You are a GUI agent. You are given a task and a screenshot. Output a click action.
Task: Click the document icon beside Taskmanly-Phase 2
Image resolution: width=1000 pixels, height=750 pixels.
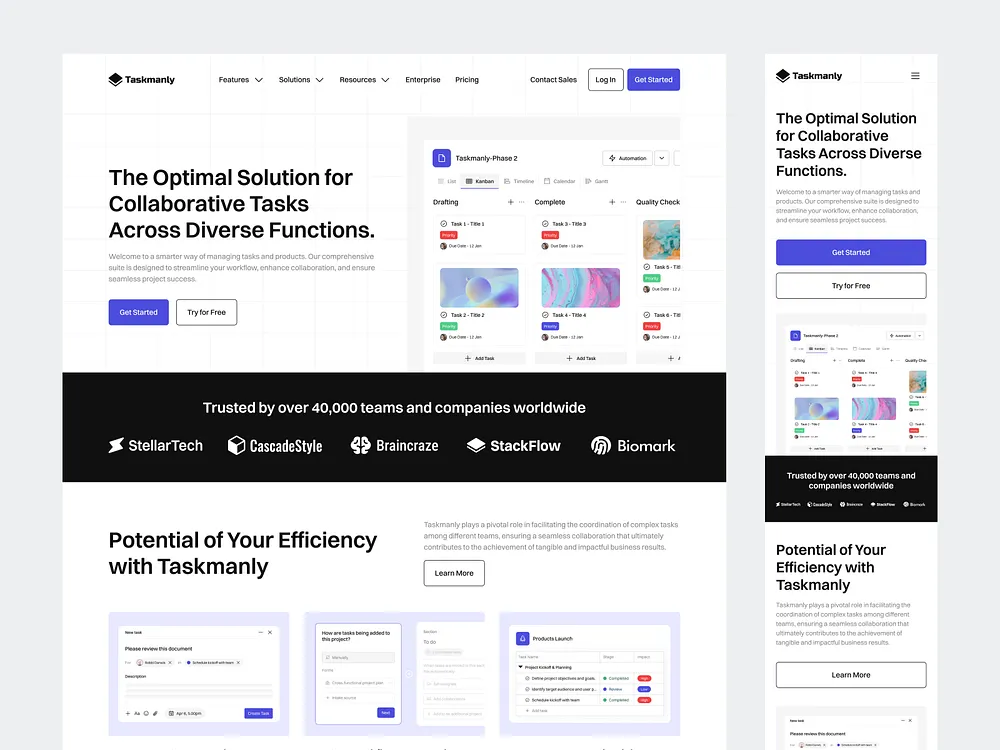(441, 157)
